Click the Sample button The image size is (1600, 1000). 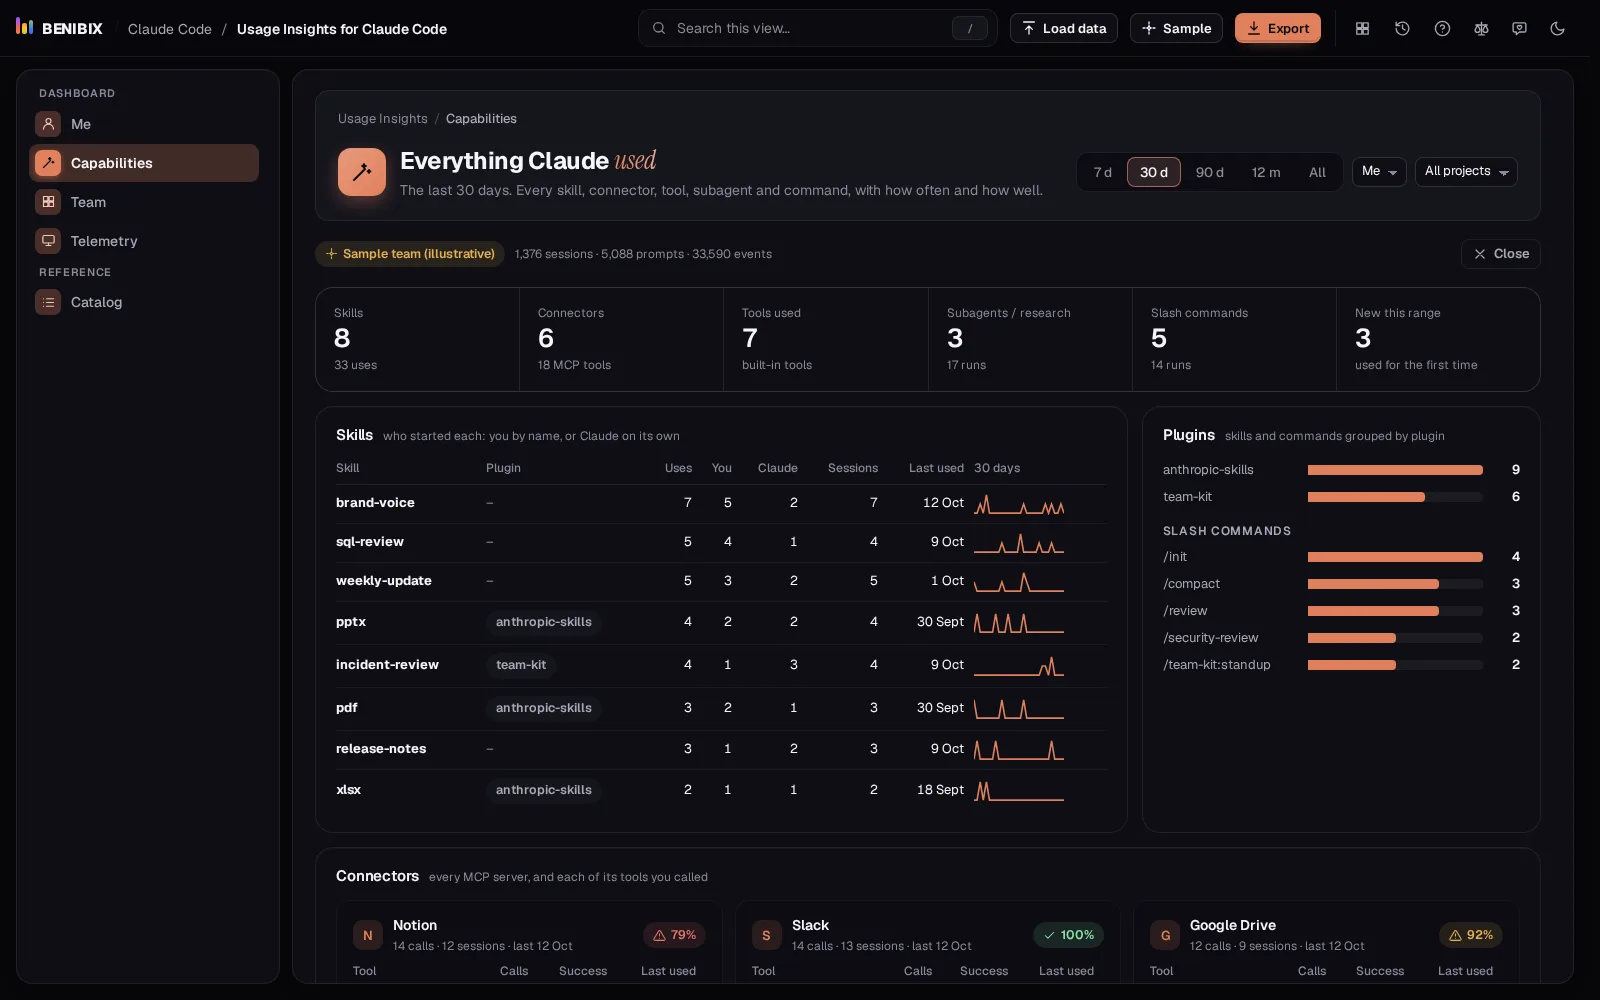point(1176,28)
